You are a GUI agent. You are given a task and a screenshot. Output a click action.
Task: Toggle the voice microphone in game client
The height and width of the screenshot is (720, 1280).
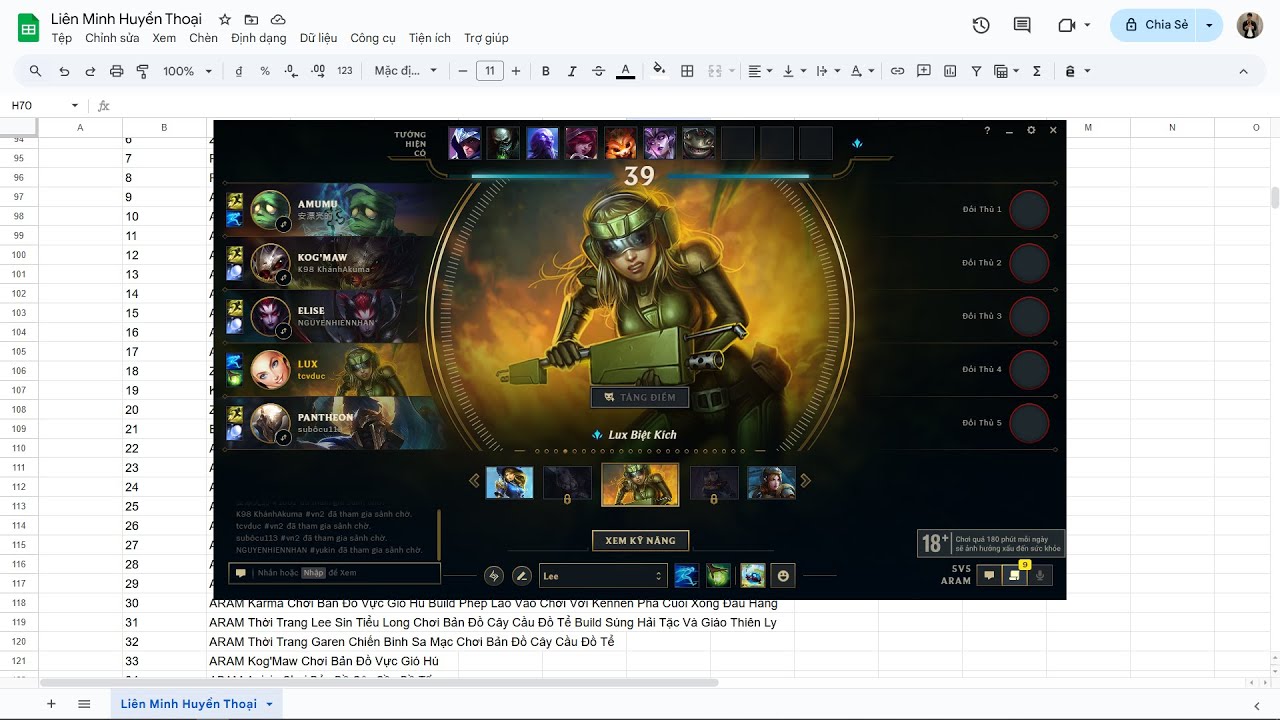pyautogui.click(x=1040, y=575)
